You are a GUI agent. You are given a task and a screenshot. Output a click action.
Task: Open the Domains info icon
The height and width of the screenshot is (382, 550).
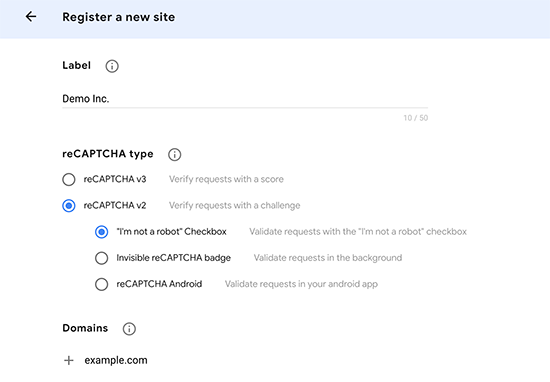pyautogui.click(x=129, y=329)
